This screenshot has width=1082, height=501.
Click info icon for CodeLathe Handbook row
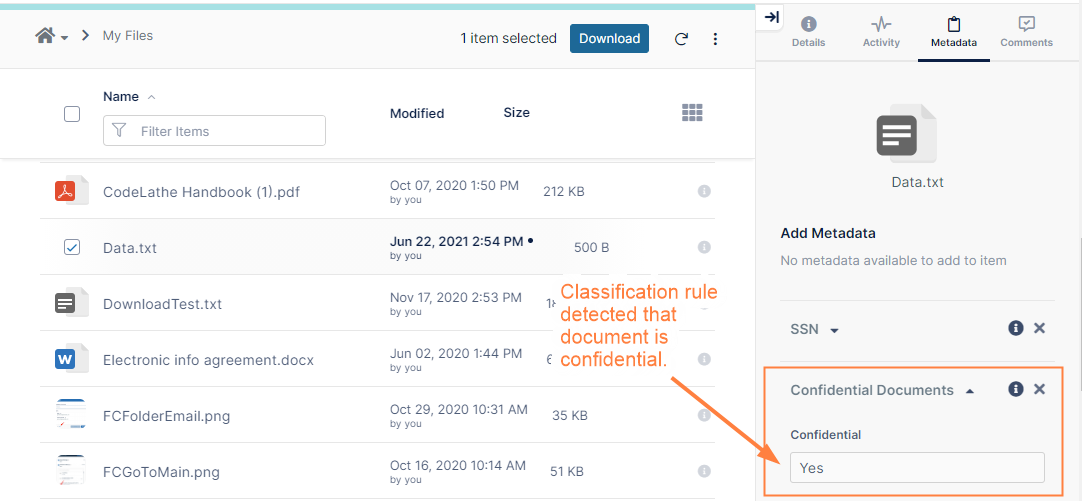[x=704, y=191]
